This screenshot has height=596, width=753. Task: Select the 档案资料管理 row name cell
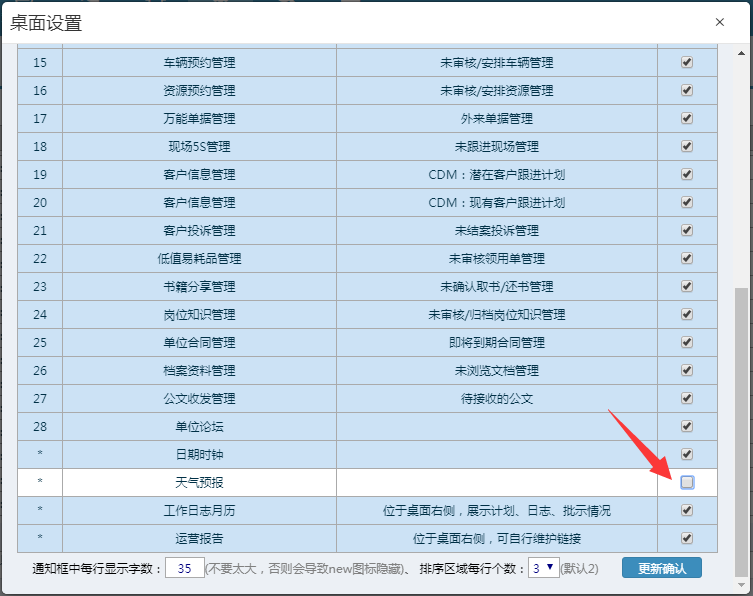click(x=199, y=370)
